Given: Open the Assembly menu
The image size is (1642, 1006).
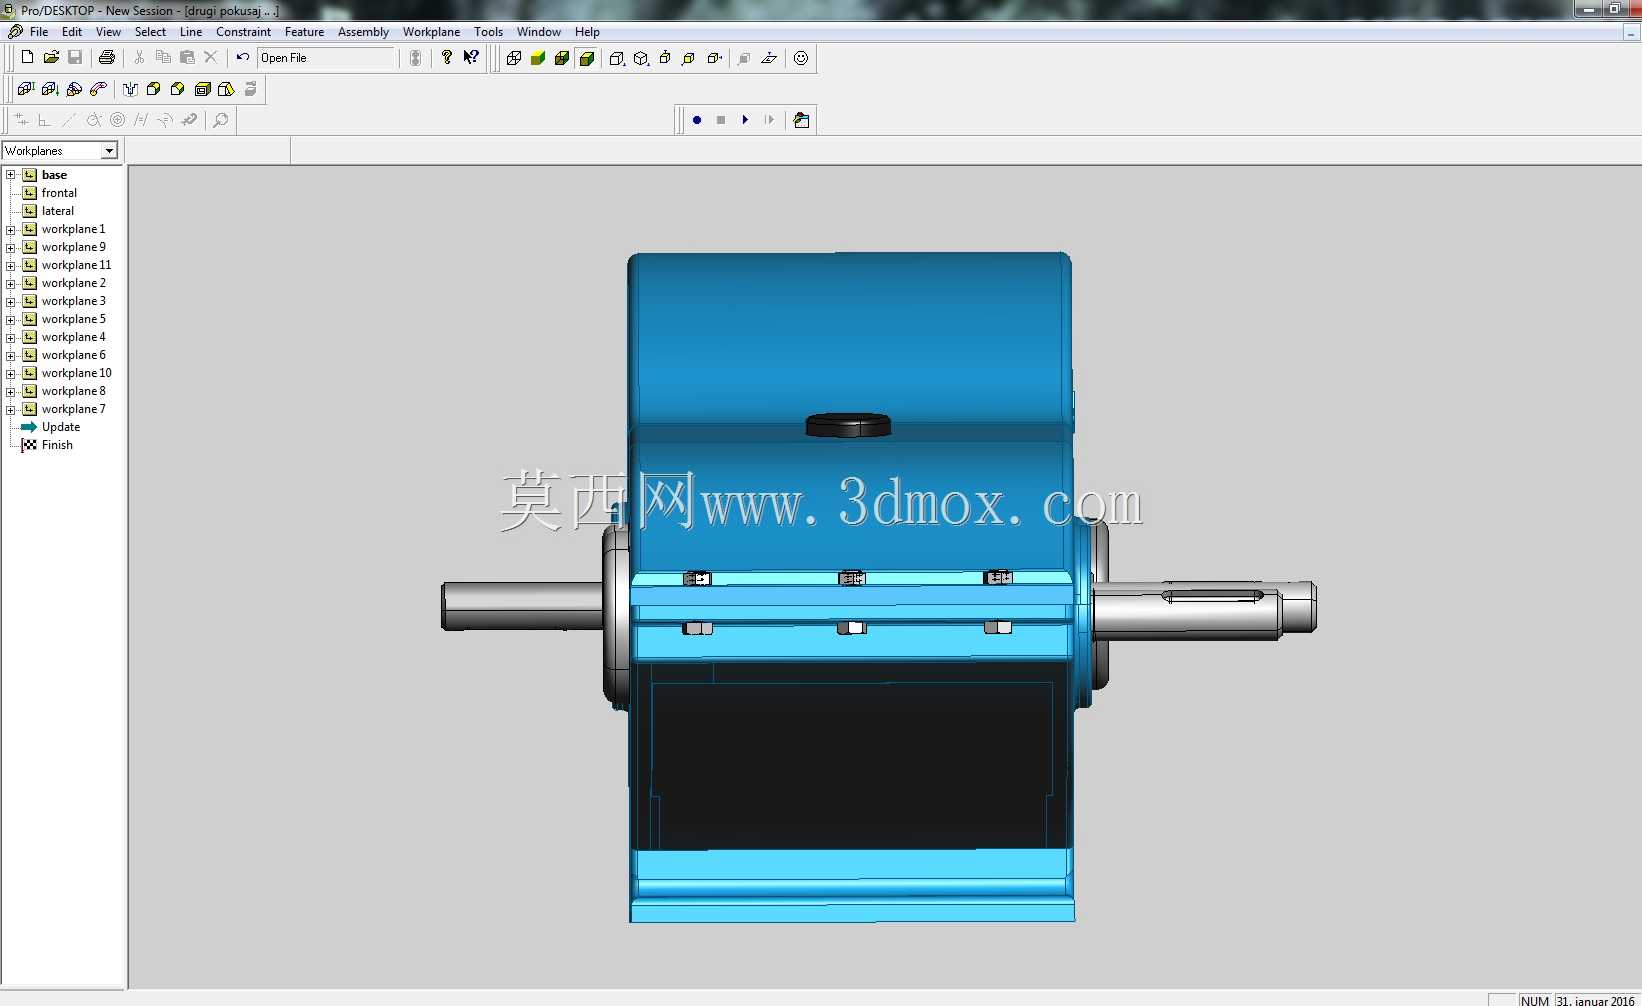Looking at the screenshot, I should tap(363, 32).
